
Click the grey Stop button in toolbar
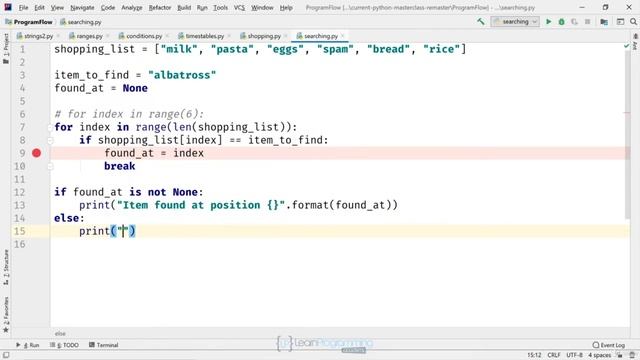tap(587, 22)
